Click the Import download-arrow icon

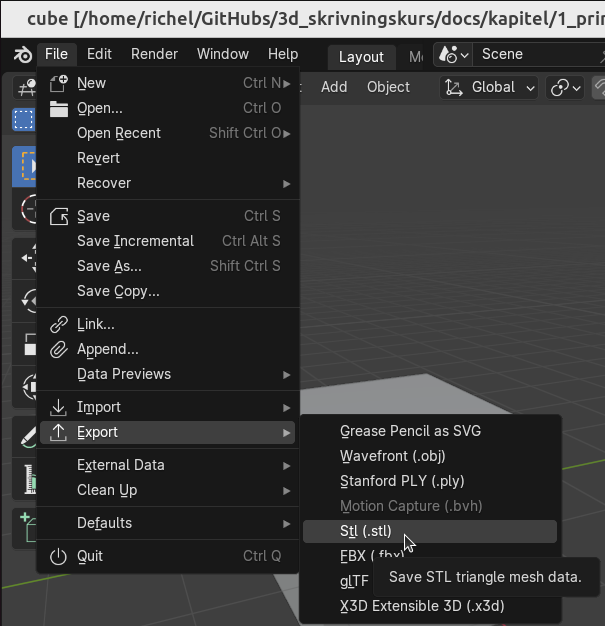pos(59,407)
